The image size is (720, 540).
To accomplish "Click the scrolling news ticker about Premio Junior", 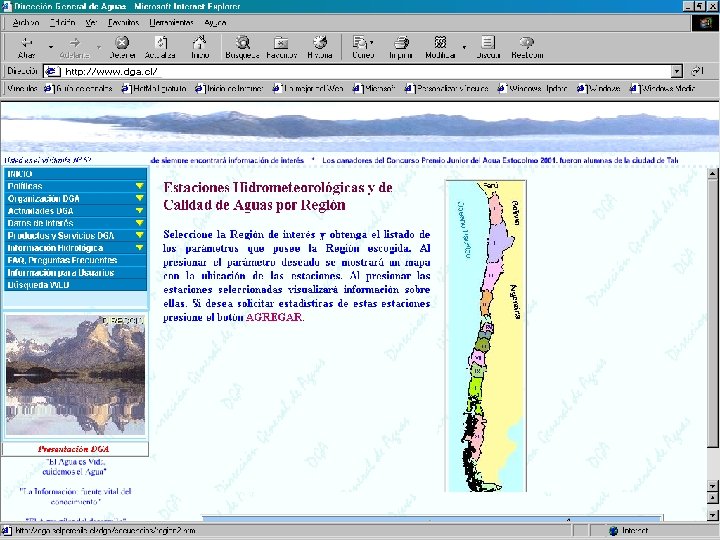I will pyautogui.click(x=414, y=160).
